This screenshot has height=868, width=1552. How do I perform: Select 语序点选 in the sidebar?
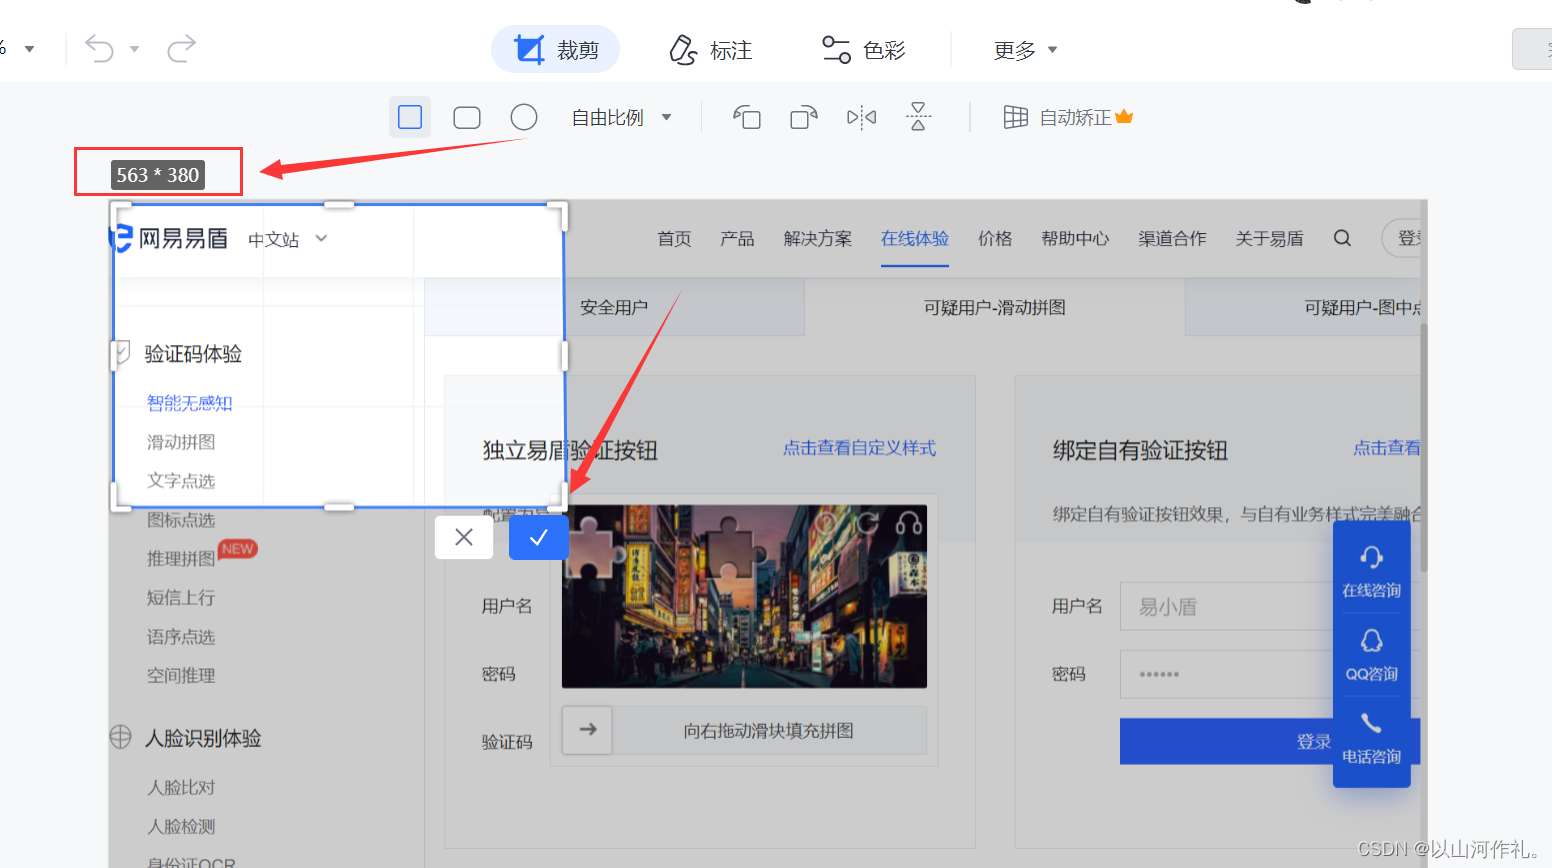(x=181, y=637)
